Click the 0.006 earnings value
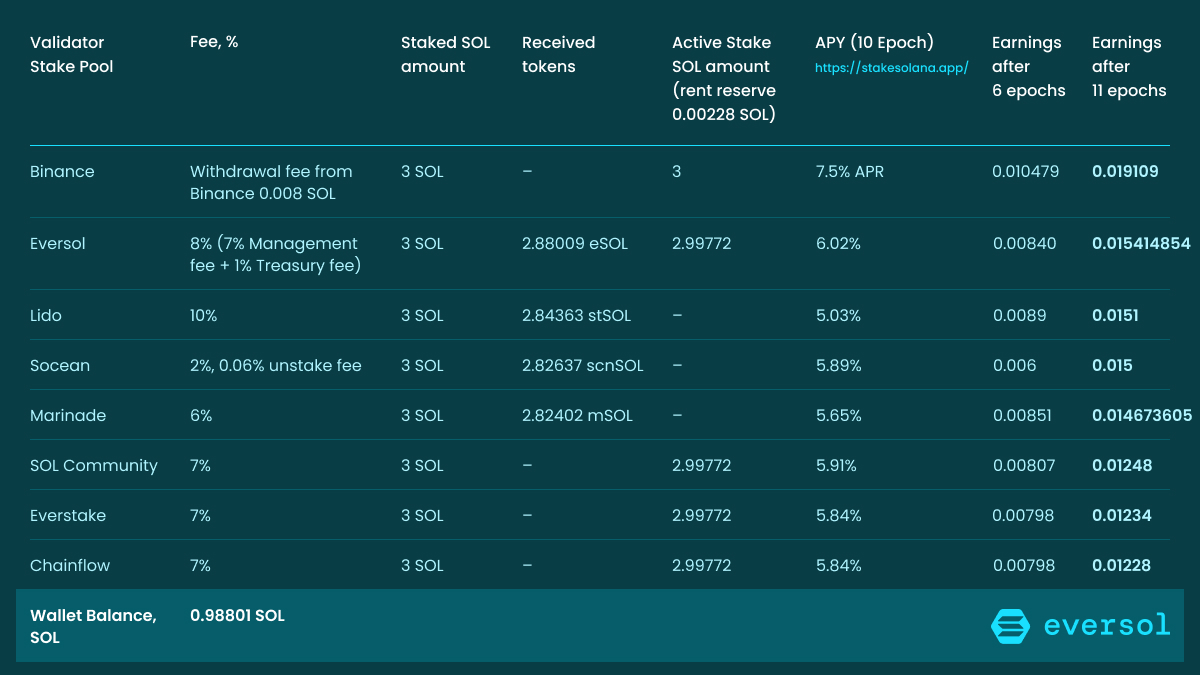The width and height of the screenshot is (1200, 675). click(x=1014, y=366)
